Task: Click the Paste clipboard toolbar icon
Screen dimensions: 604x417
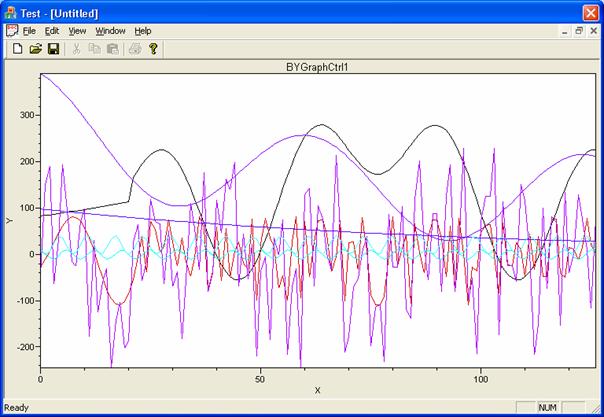Action: (x=112, y=48)
